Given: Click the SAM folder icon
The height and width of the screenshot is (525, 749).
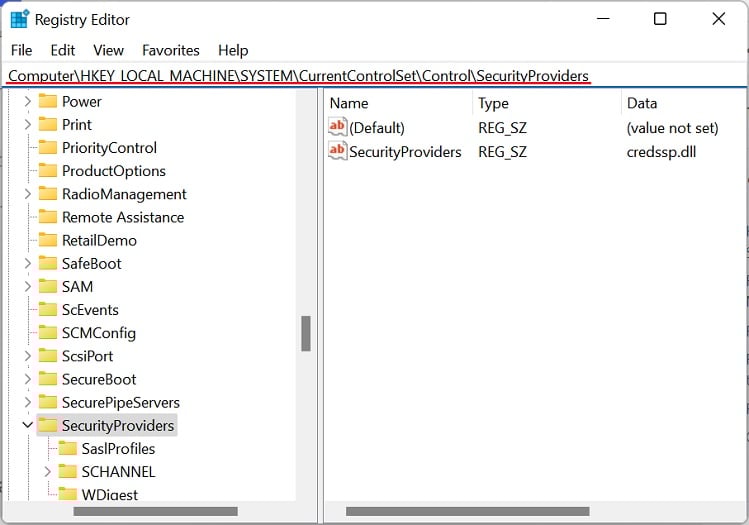Looking at the screenshot, I should pyautogui.click(x=47, y=286).
